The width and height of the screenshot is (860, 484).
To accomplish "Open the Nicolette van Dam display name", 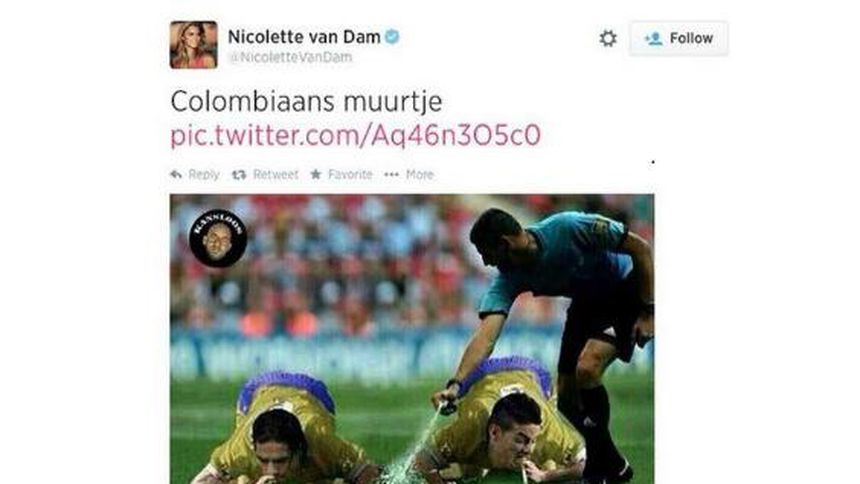I will click(304, 37).
